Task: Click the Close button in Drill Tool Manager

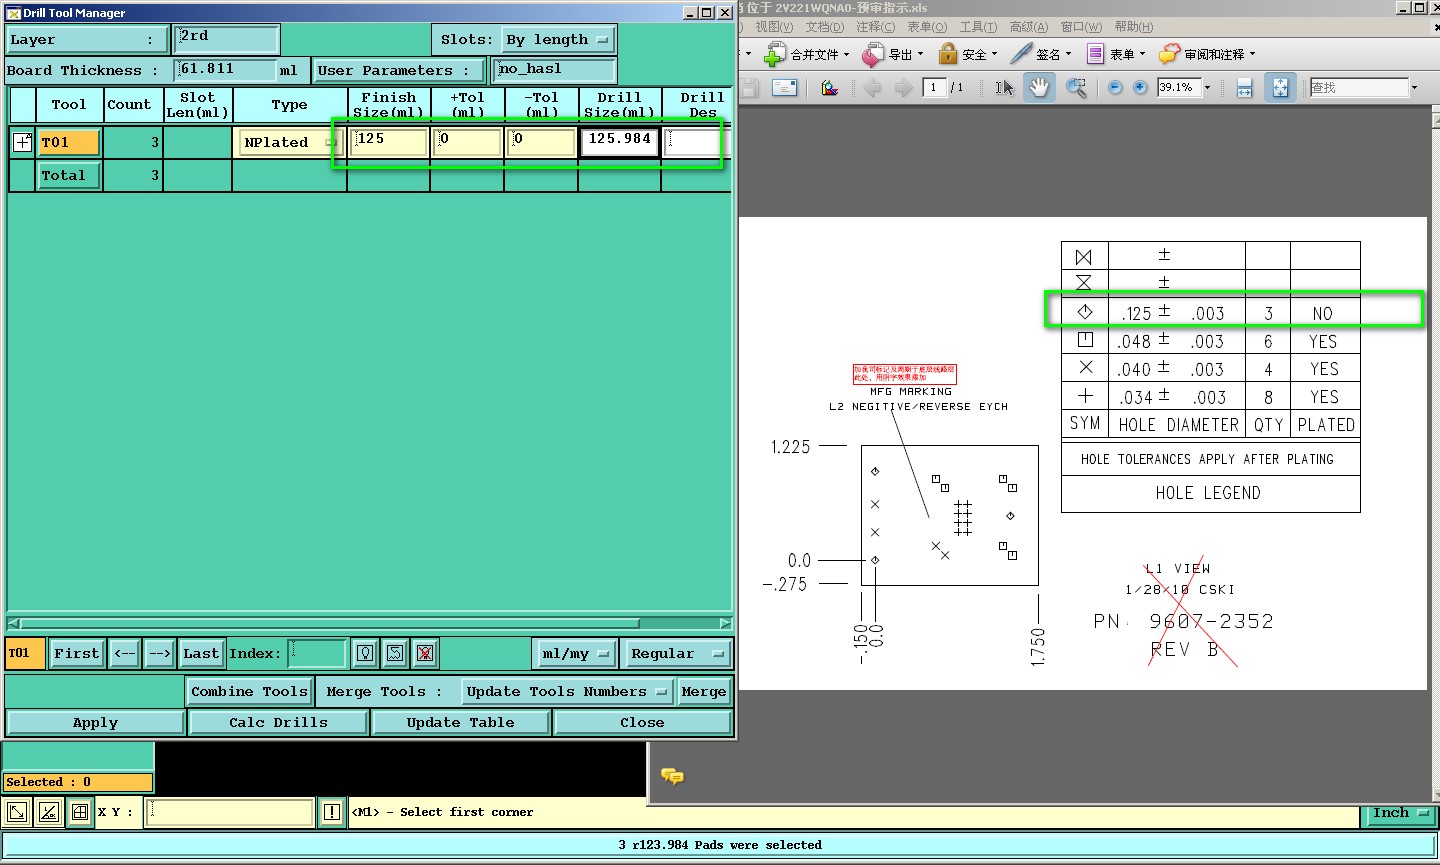Action: (x=642, y=722)
